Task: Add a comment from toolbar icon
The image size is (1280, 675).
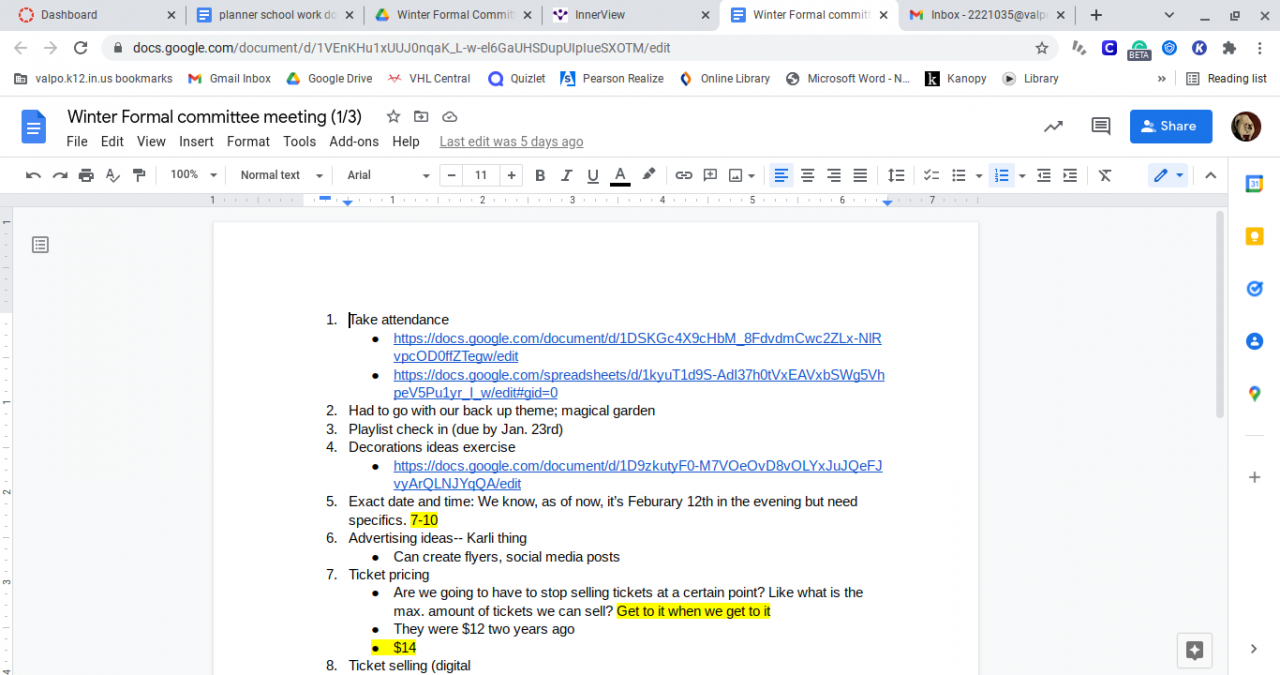Action: click(710, 175)
